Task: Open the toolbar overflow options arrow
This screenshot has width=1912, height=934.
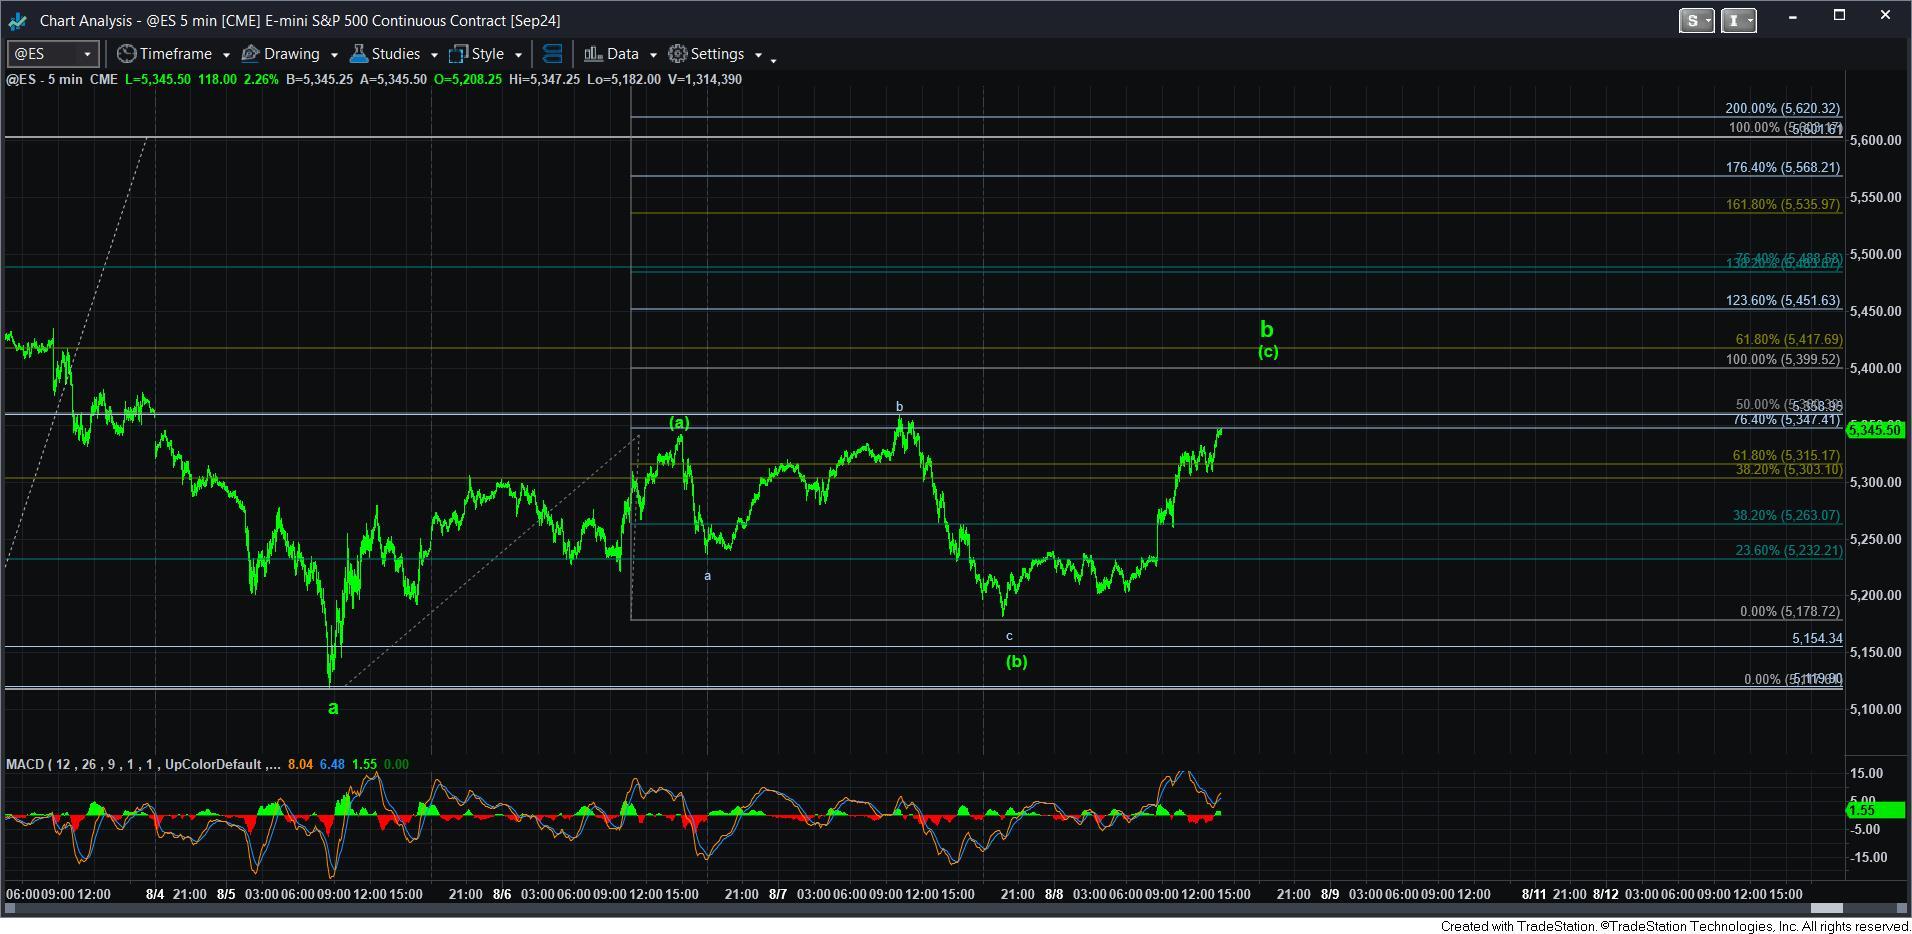Action: (773, 60)
